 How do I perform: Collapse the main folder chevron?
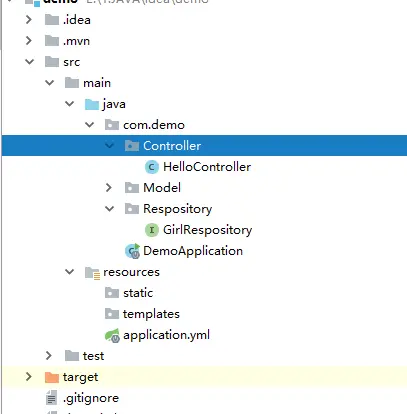(50, 83)
